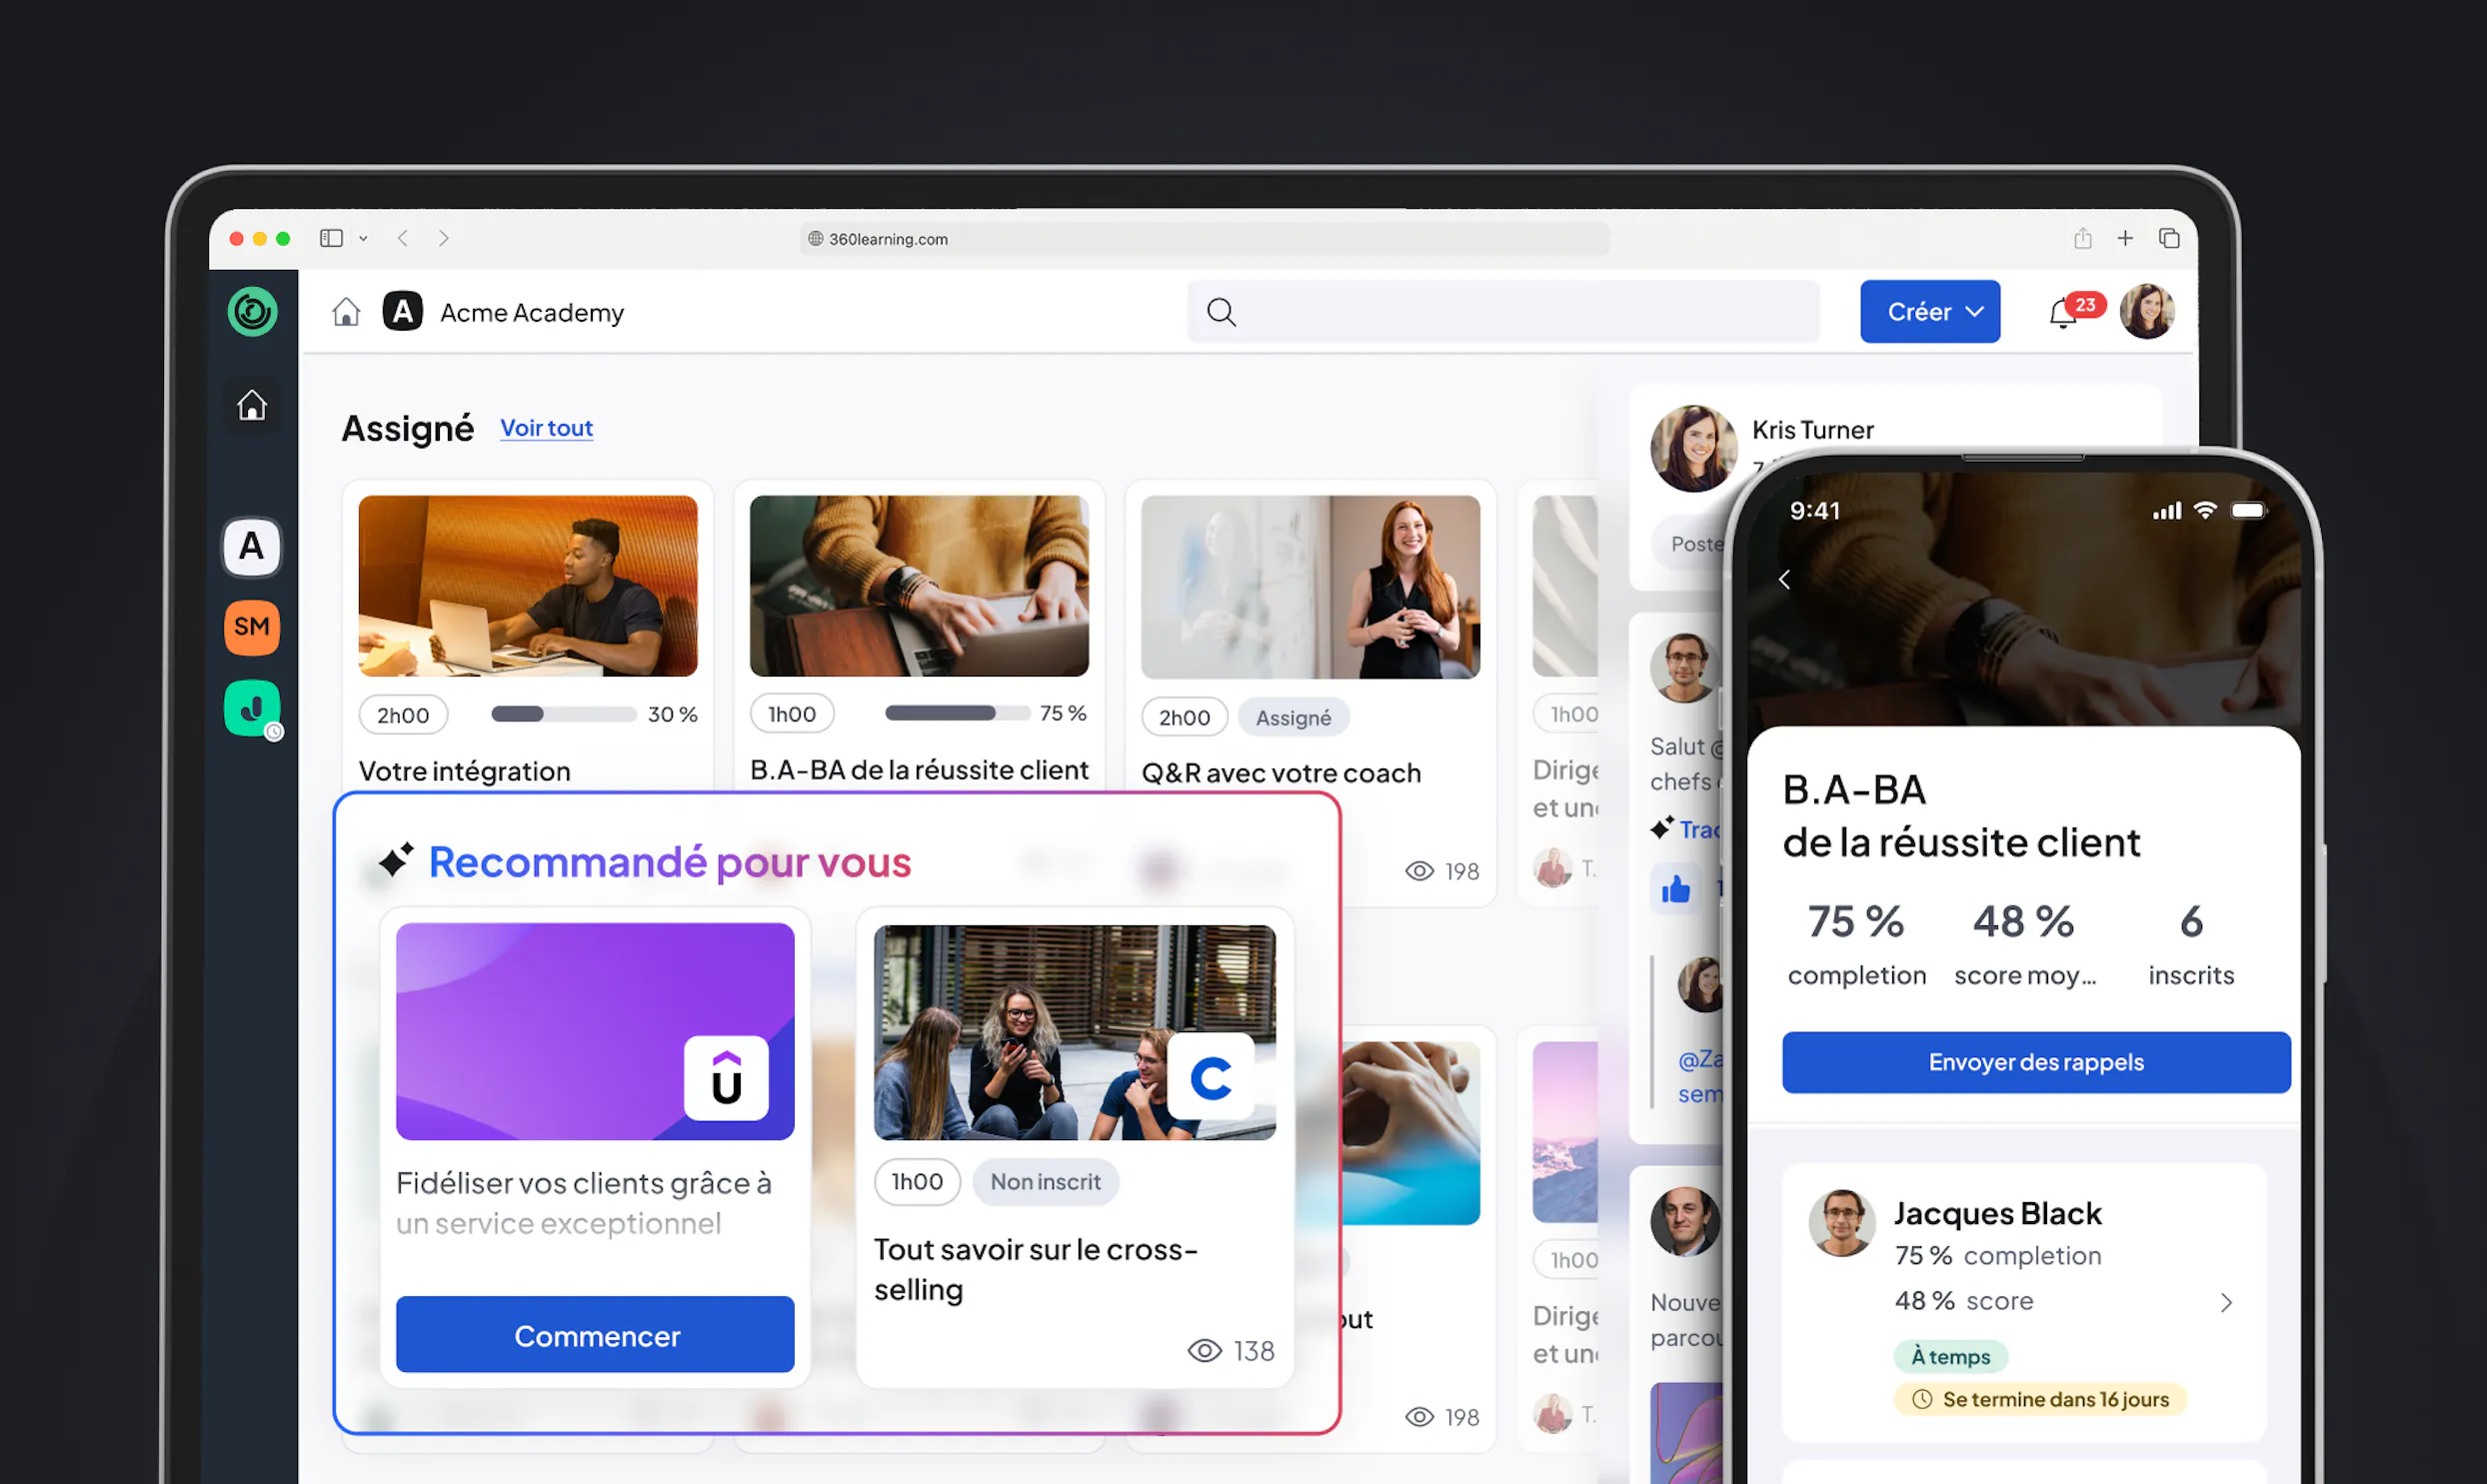
Task: Click the Commencer button
Action: (595, 1335)
